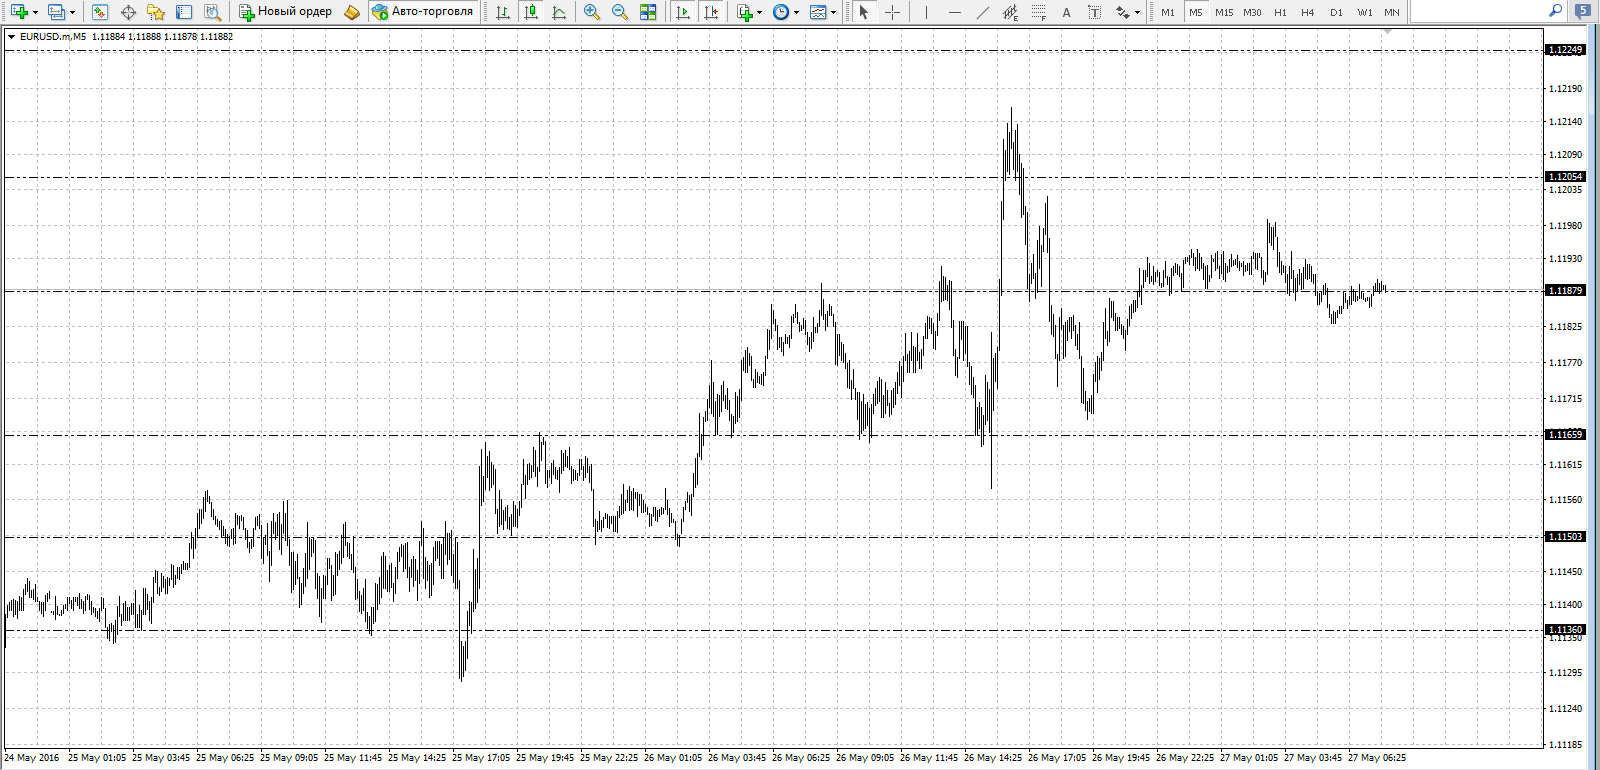The image size is (1600, 770).
Task: Open the add indicators list
Action: [x=744, y=12]
